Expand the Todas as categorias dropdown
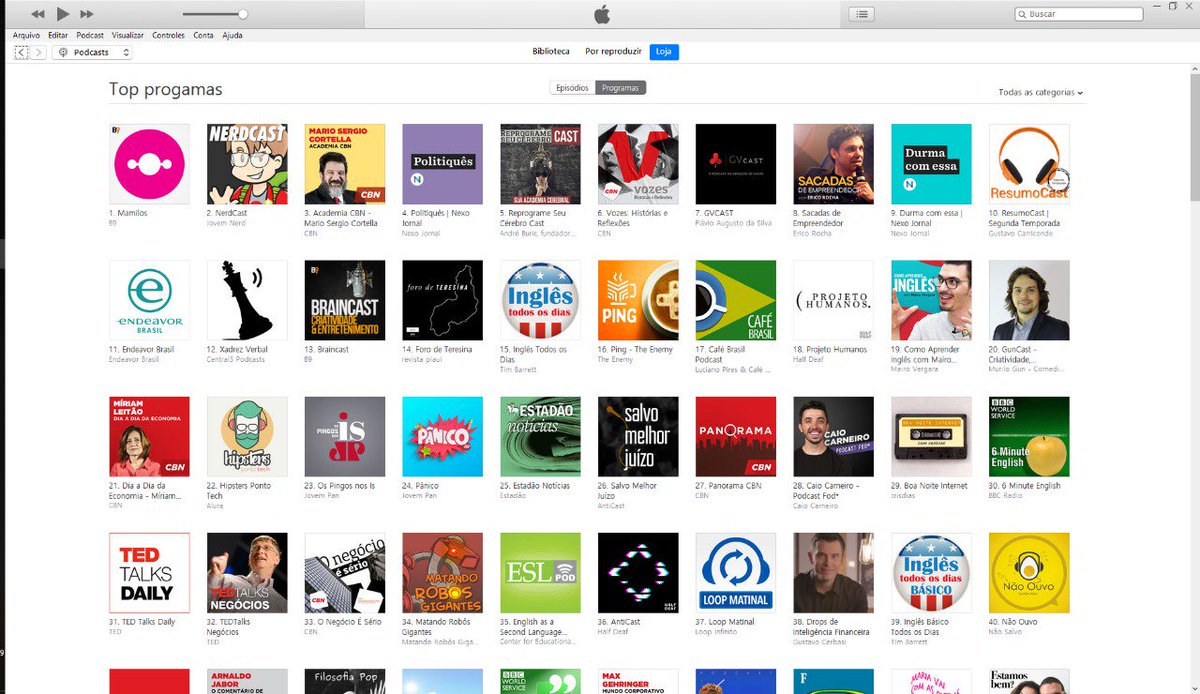This screenshot has height=694, width=1200. coord(1040,92)
